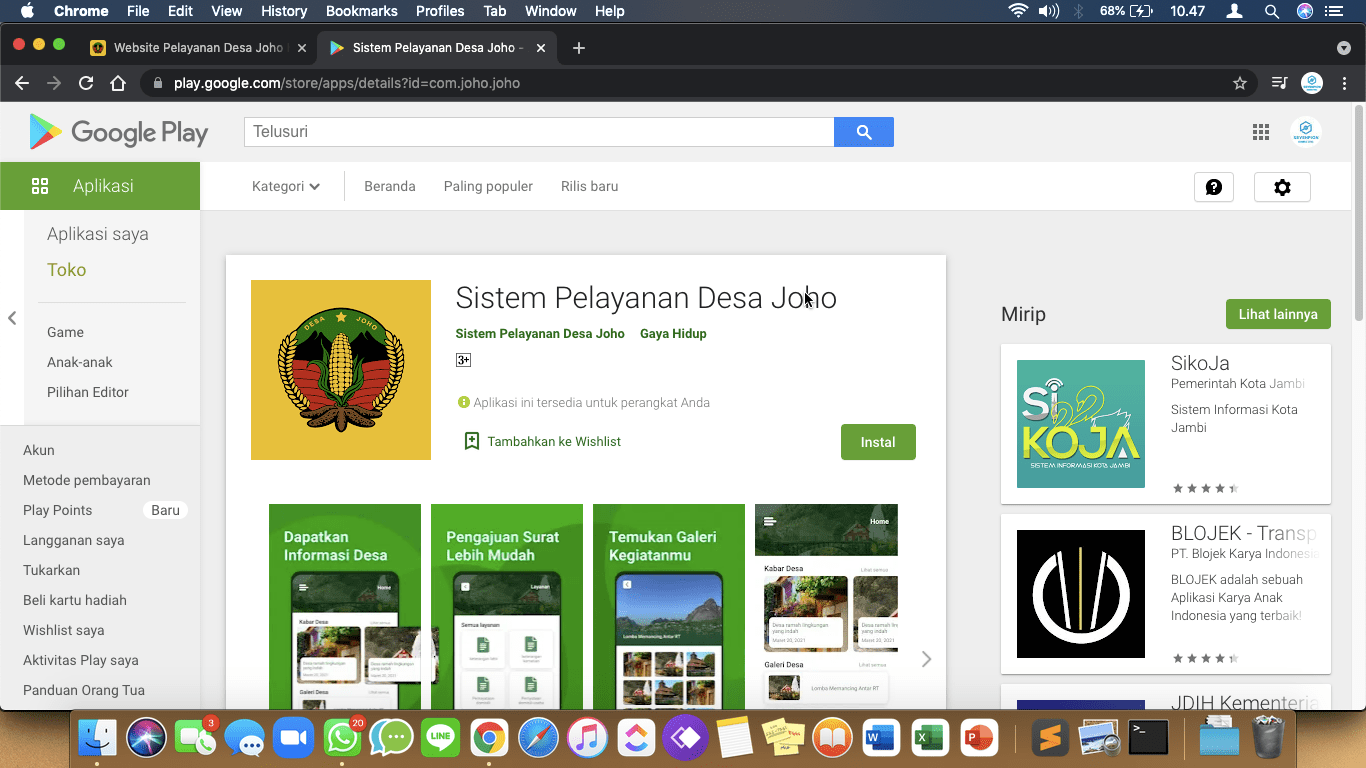Screen dimensions: 1366x768
Task: Open Terminal from the Dock
Action: [x=1148, y=738]
